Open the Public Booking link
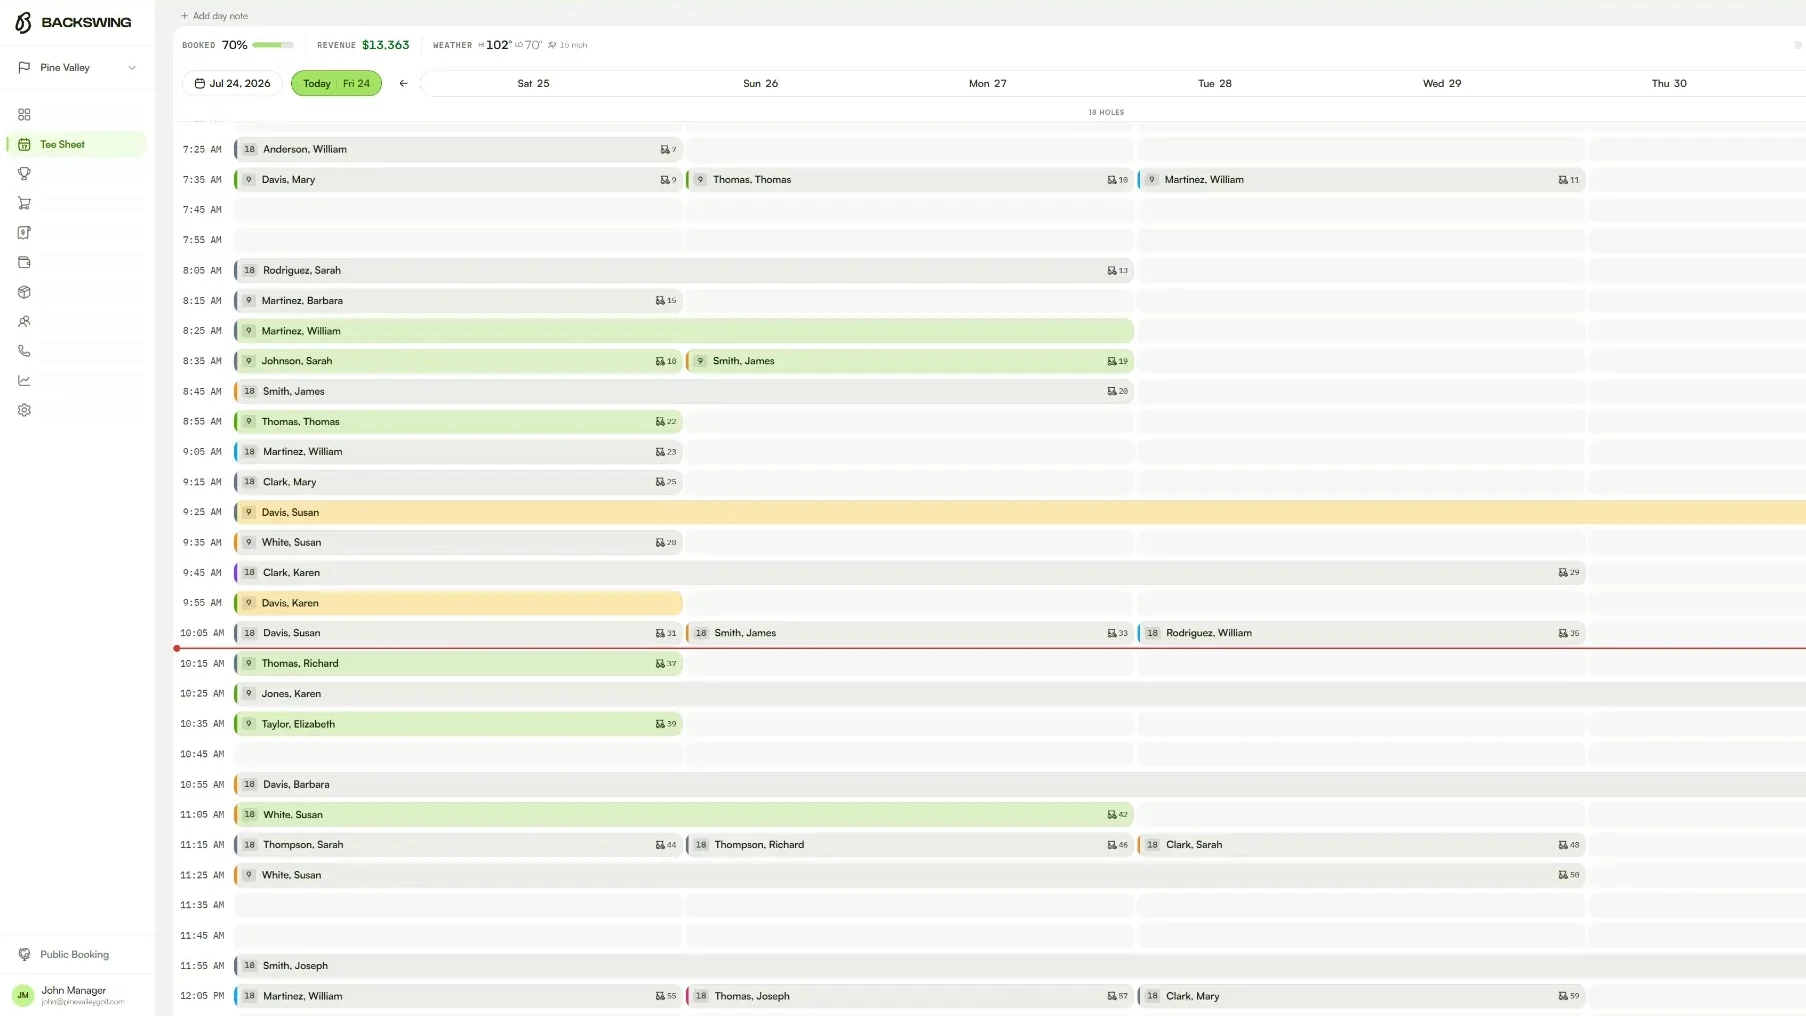 pyautogui.click(x=77, y=955)
